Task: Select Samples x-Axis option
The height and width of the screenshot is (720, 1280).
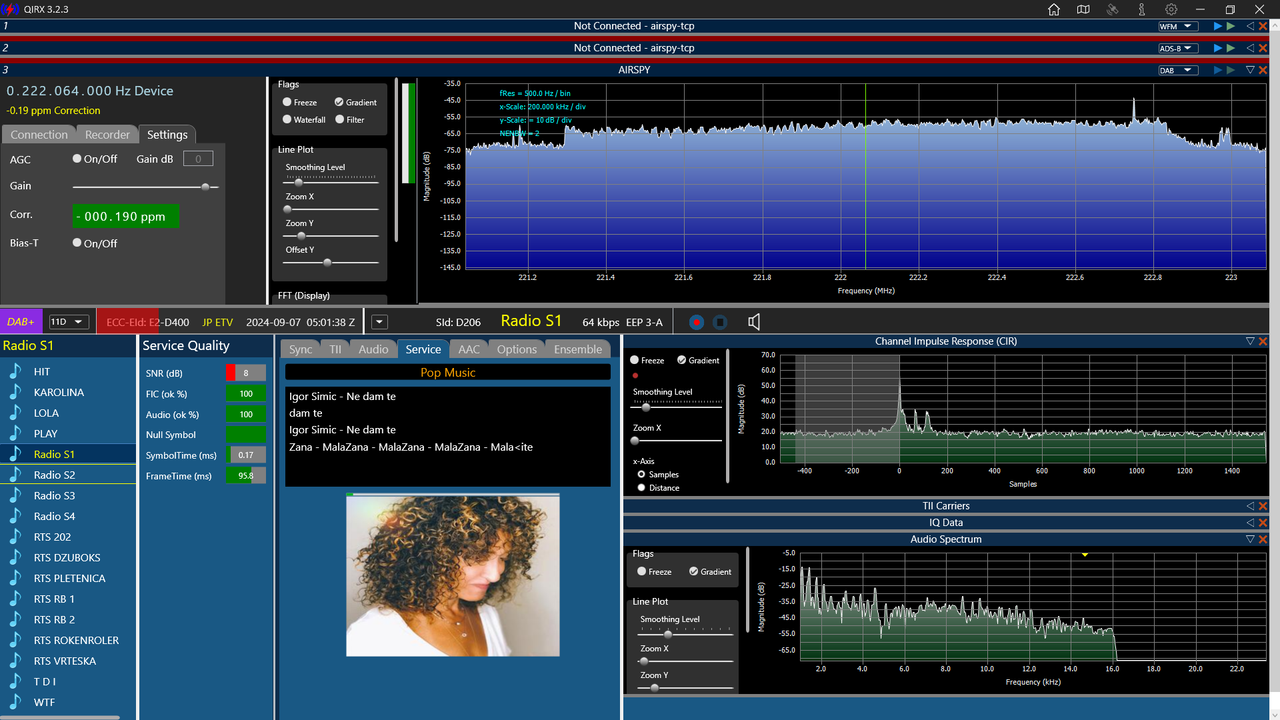Action: (x=642, y=474)
